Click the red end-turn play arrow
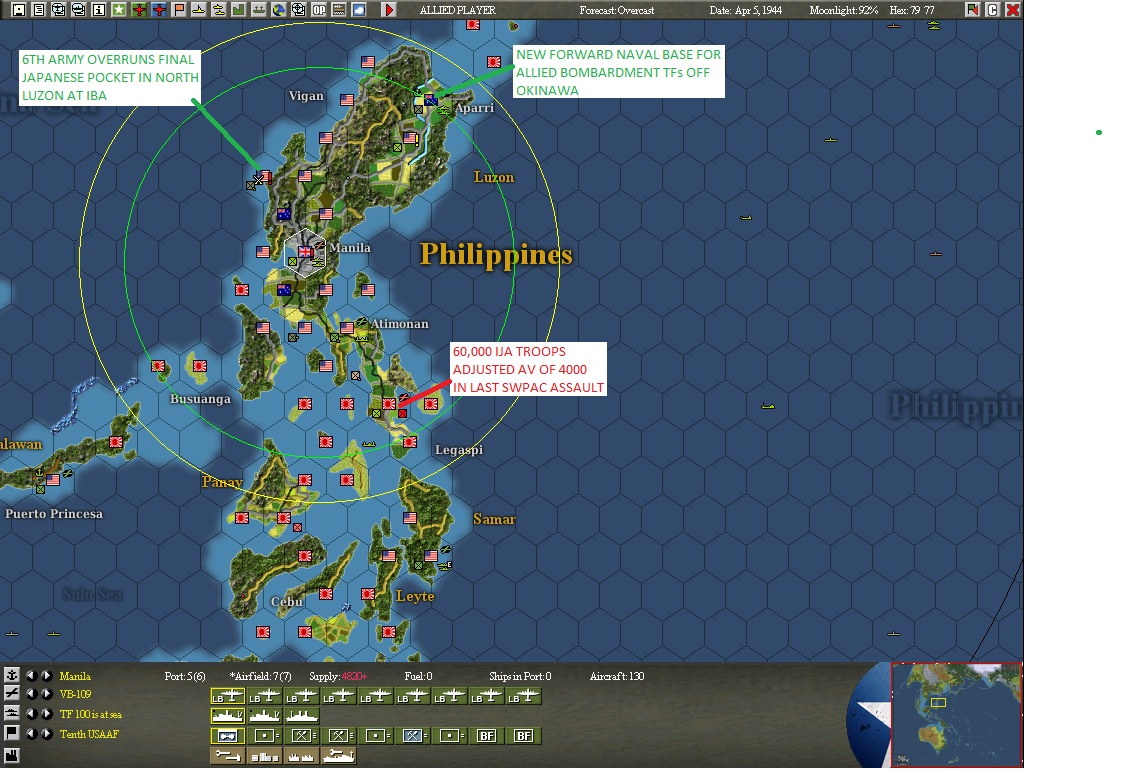Screen dimensions: 1137x774 389,10
